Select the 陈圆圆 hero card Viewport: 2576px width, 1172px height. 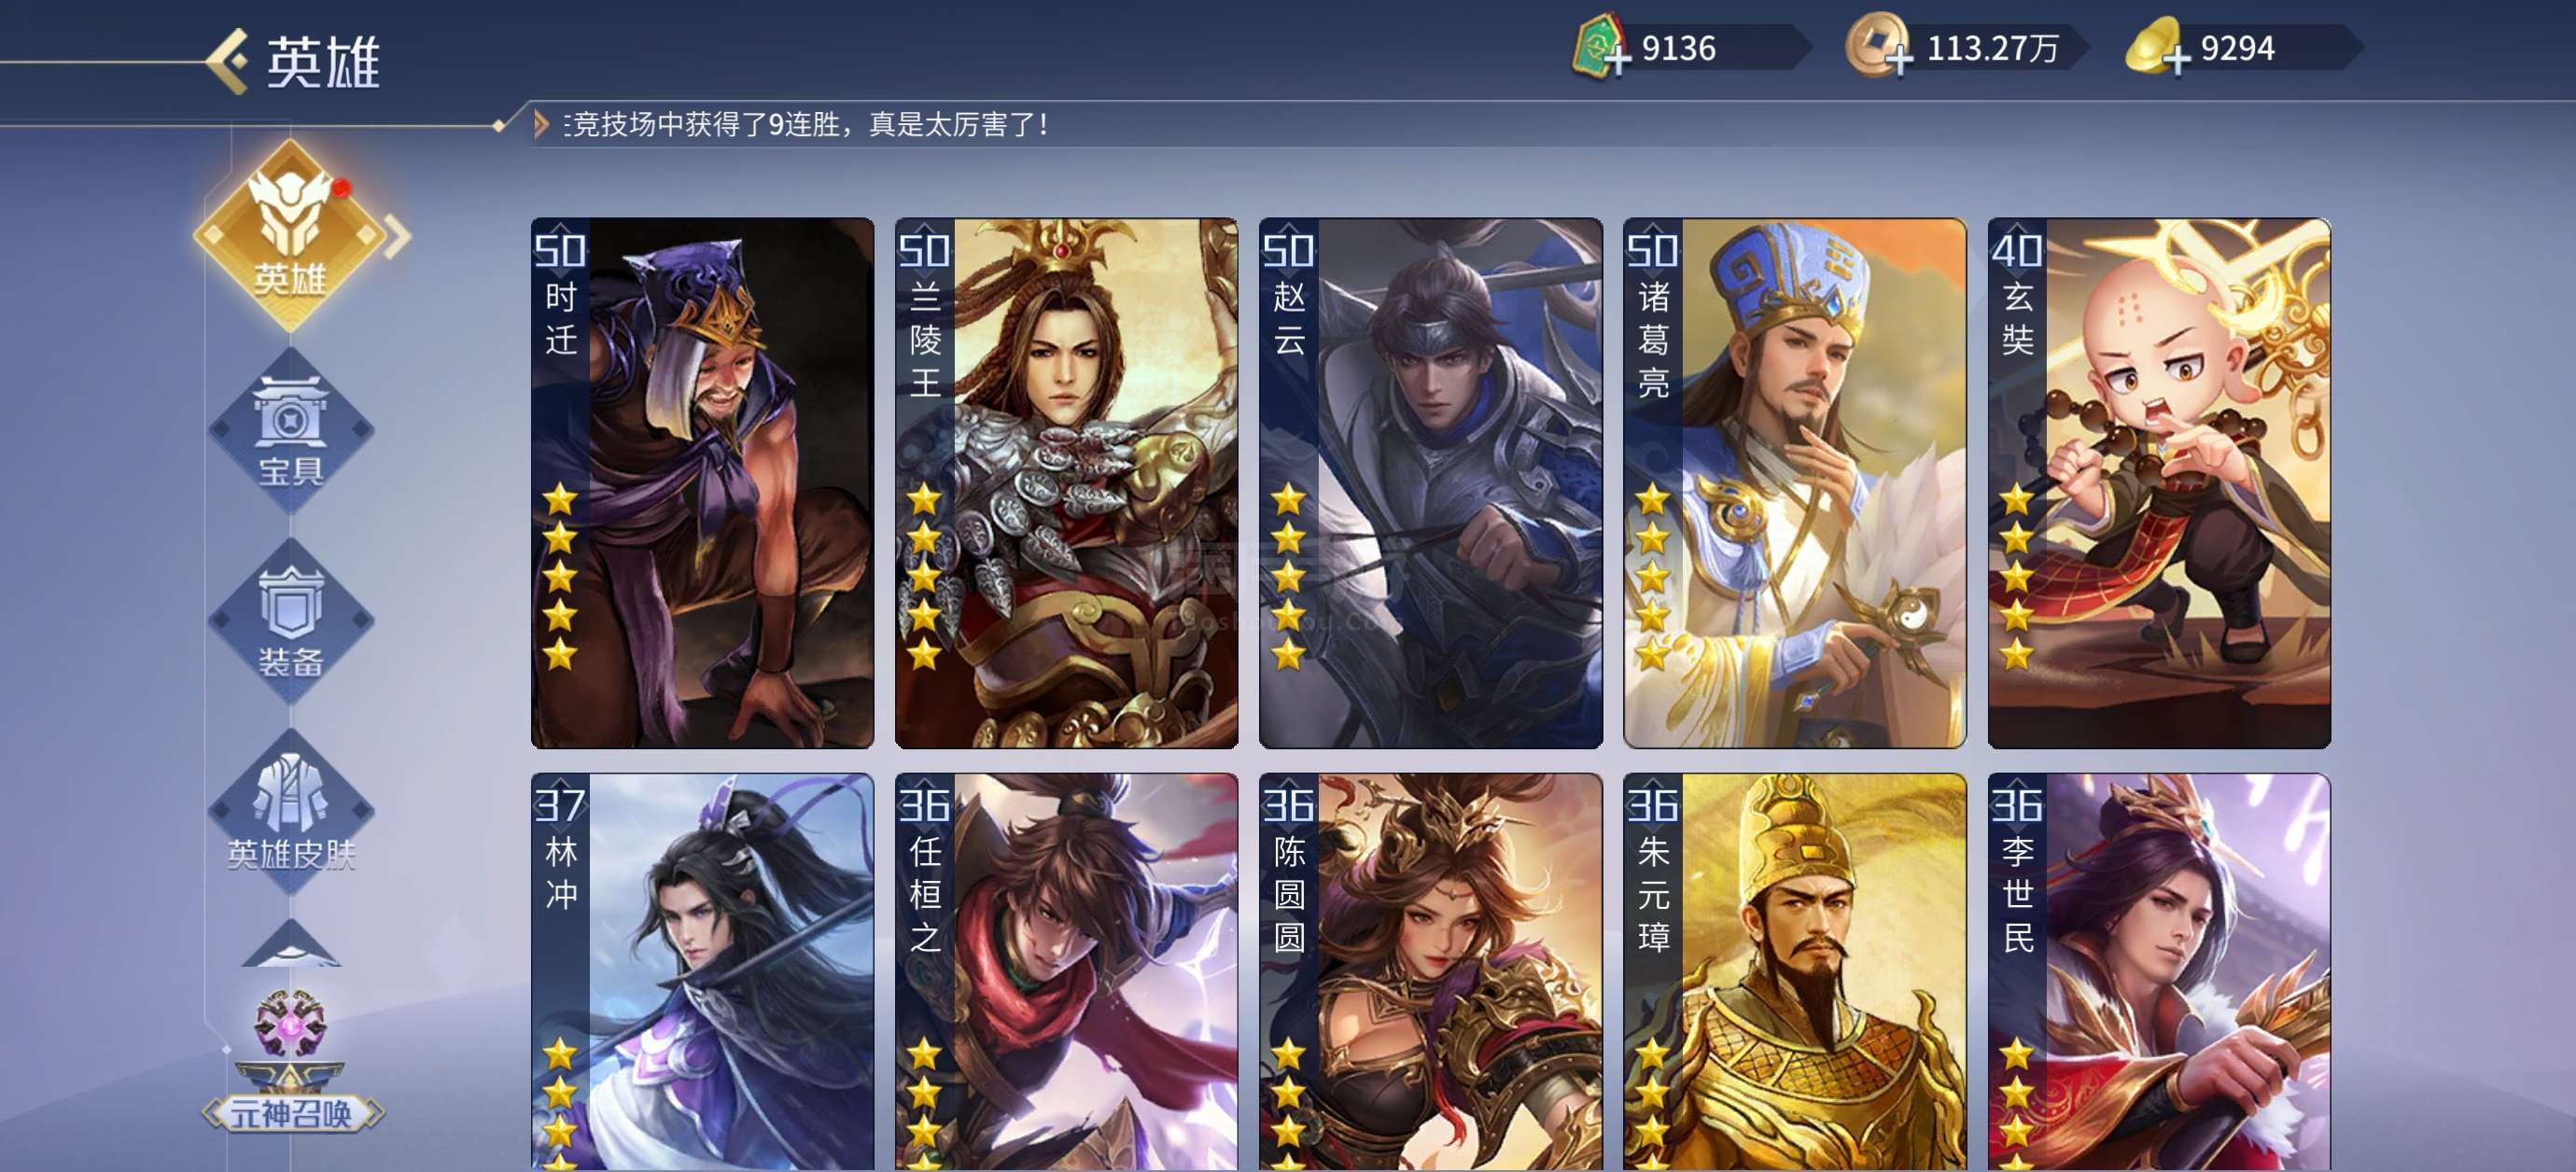pyautogui.click(x=1430, y=972)
